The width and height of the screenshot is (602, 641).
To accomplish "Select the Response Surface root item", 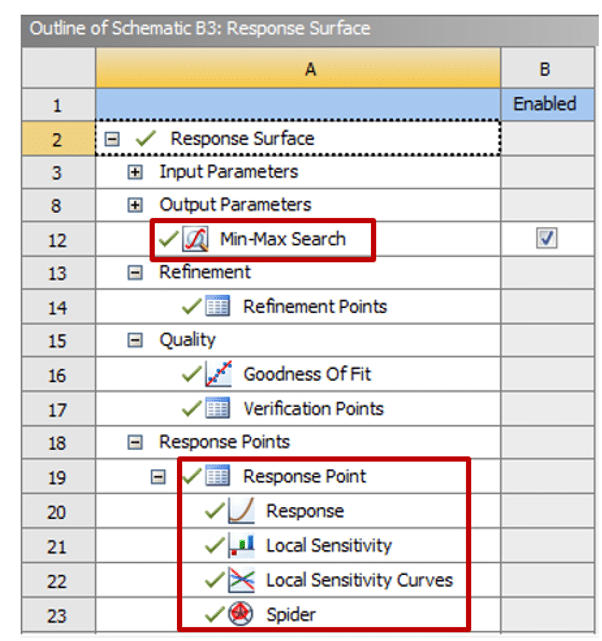I will [x=241, y=139].
